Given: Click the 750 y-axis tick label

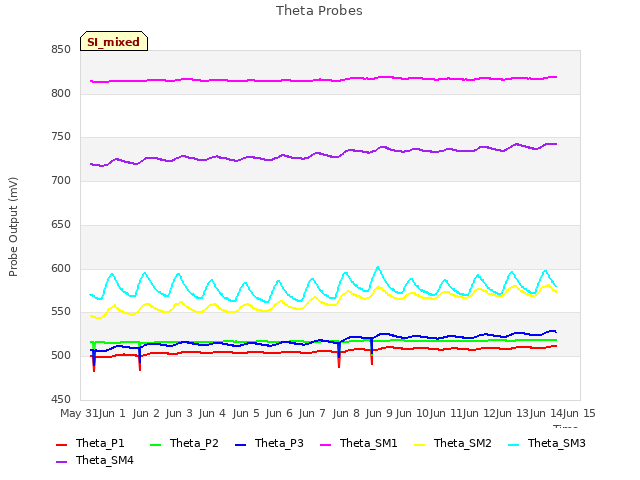Looking at the screenshot, I should point(61,137).
